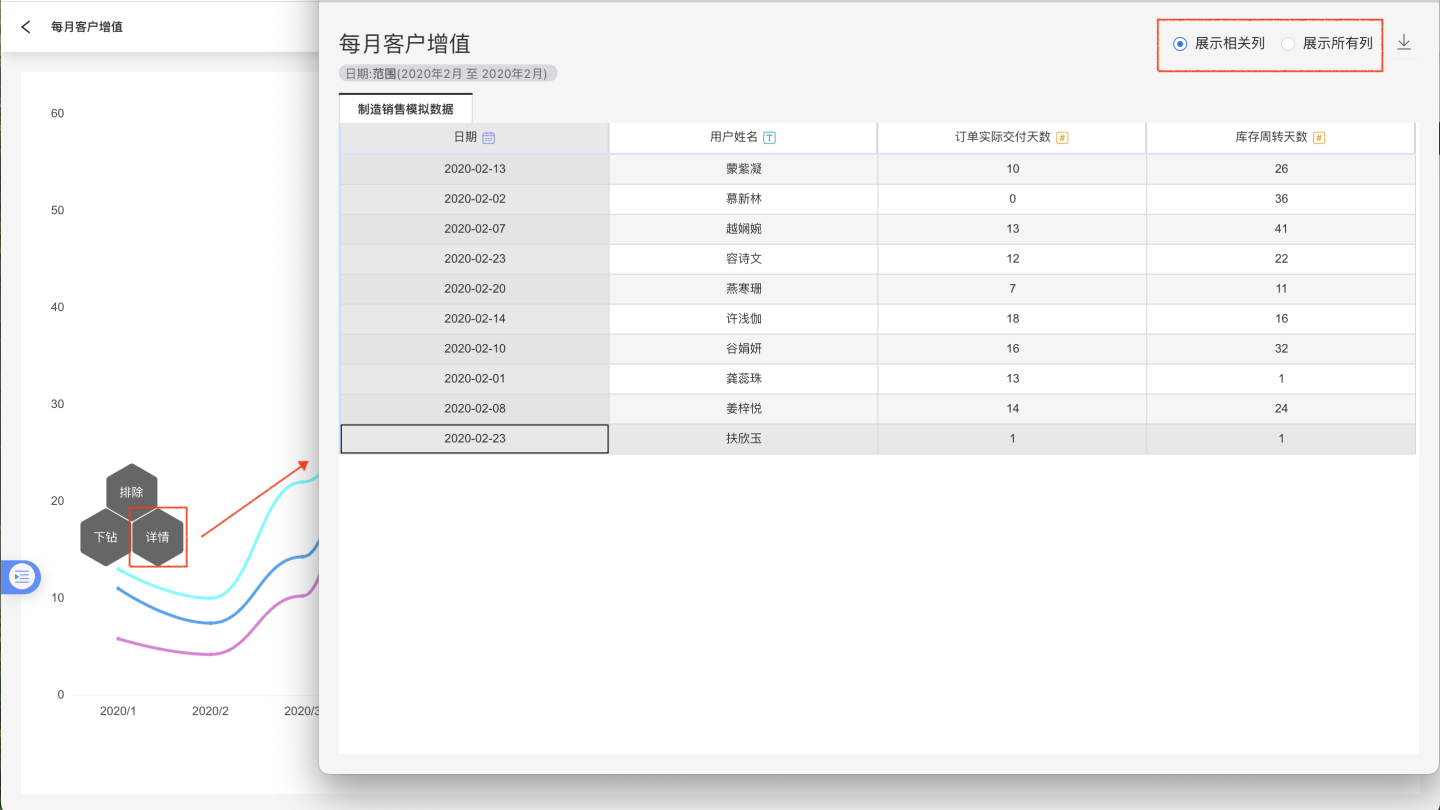This screenshot has width=1440, height=810.
Task: Click the calendar icon in 日期 column header
Action: point(489,138)
